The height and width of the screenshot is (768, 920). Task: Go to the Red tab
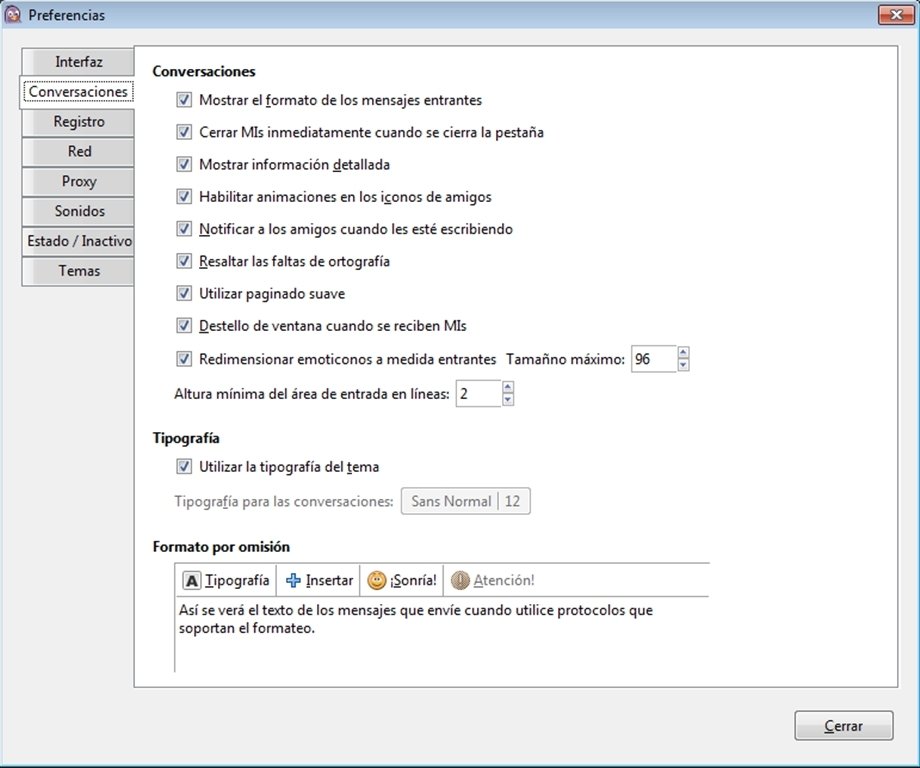tap(78, 151)
